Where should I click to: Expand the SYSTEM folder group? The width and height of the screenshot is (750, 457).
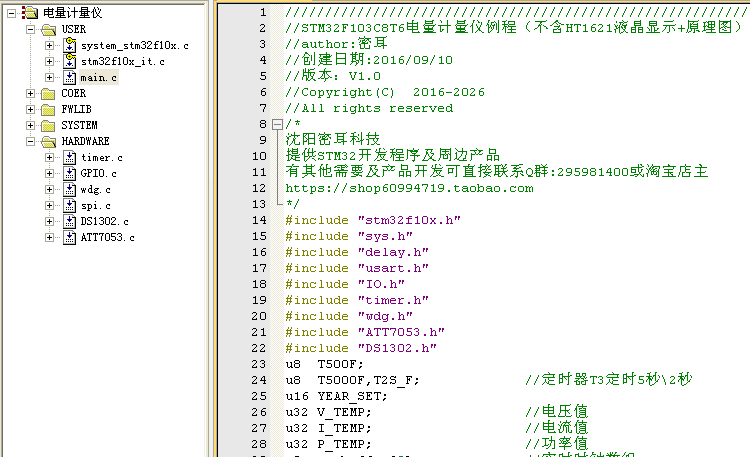(x=31, y=125)
